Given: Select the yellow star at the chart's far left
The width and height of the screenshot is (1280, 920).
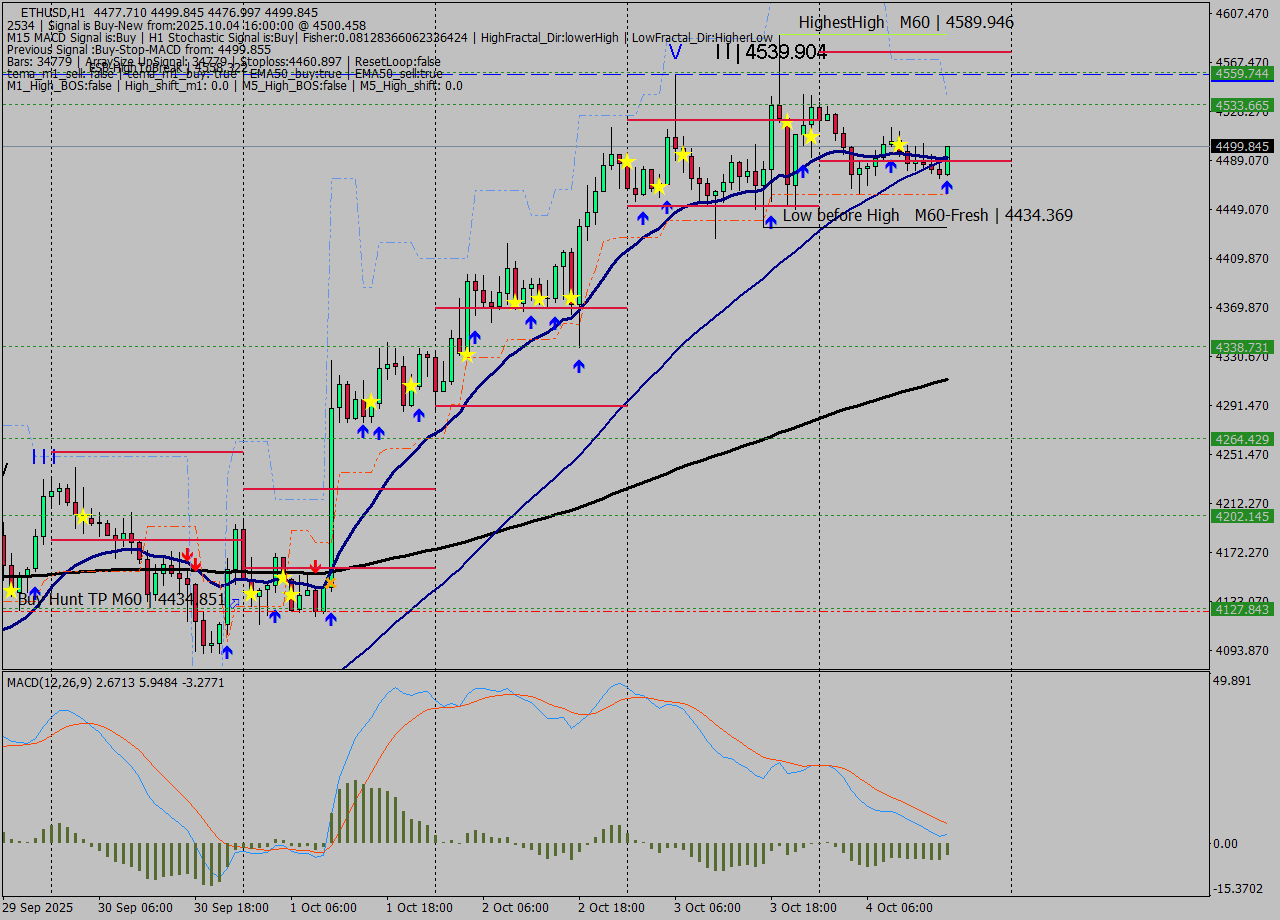Looking at the screenshot, I should pos(11,590).
